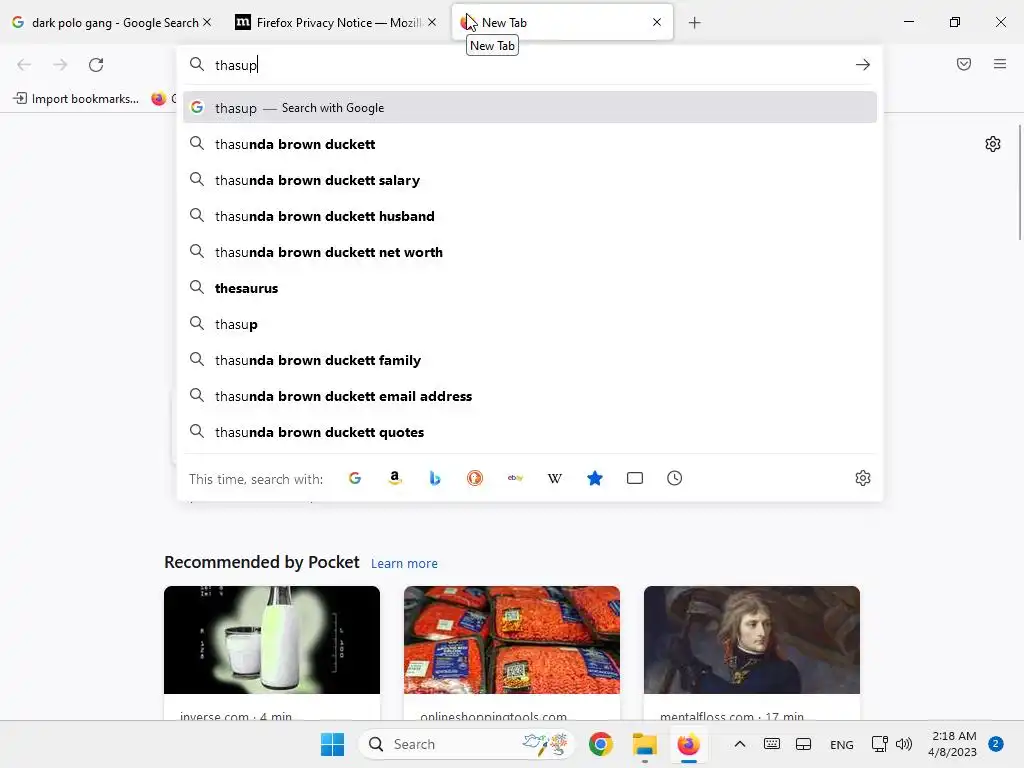
Task: Open Learn more link beside Pocket heading
Action: (x=404, y=563)
